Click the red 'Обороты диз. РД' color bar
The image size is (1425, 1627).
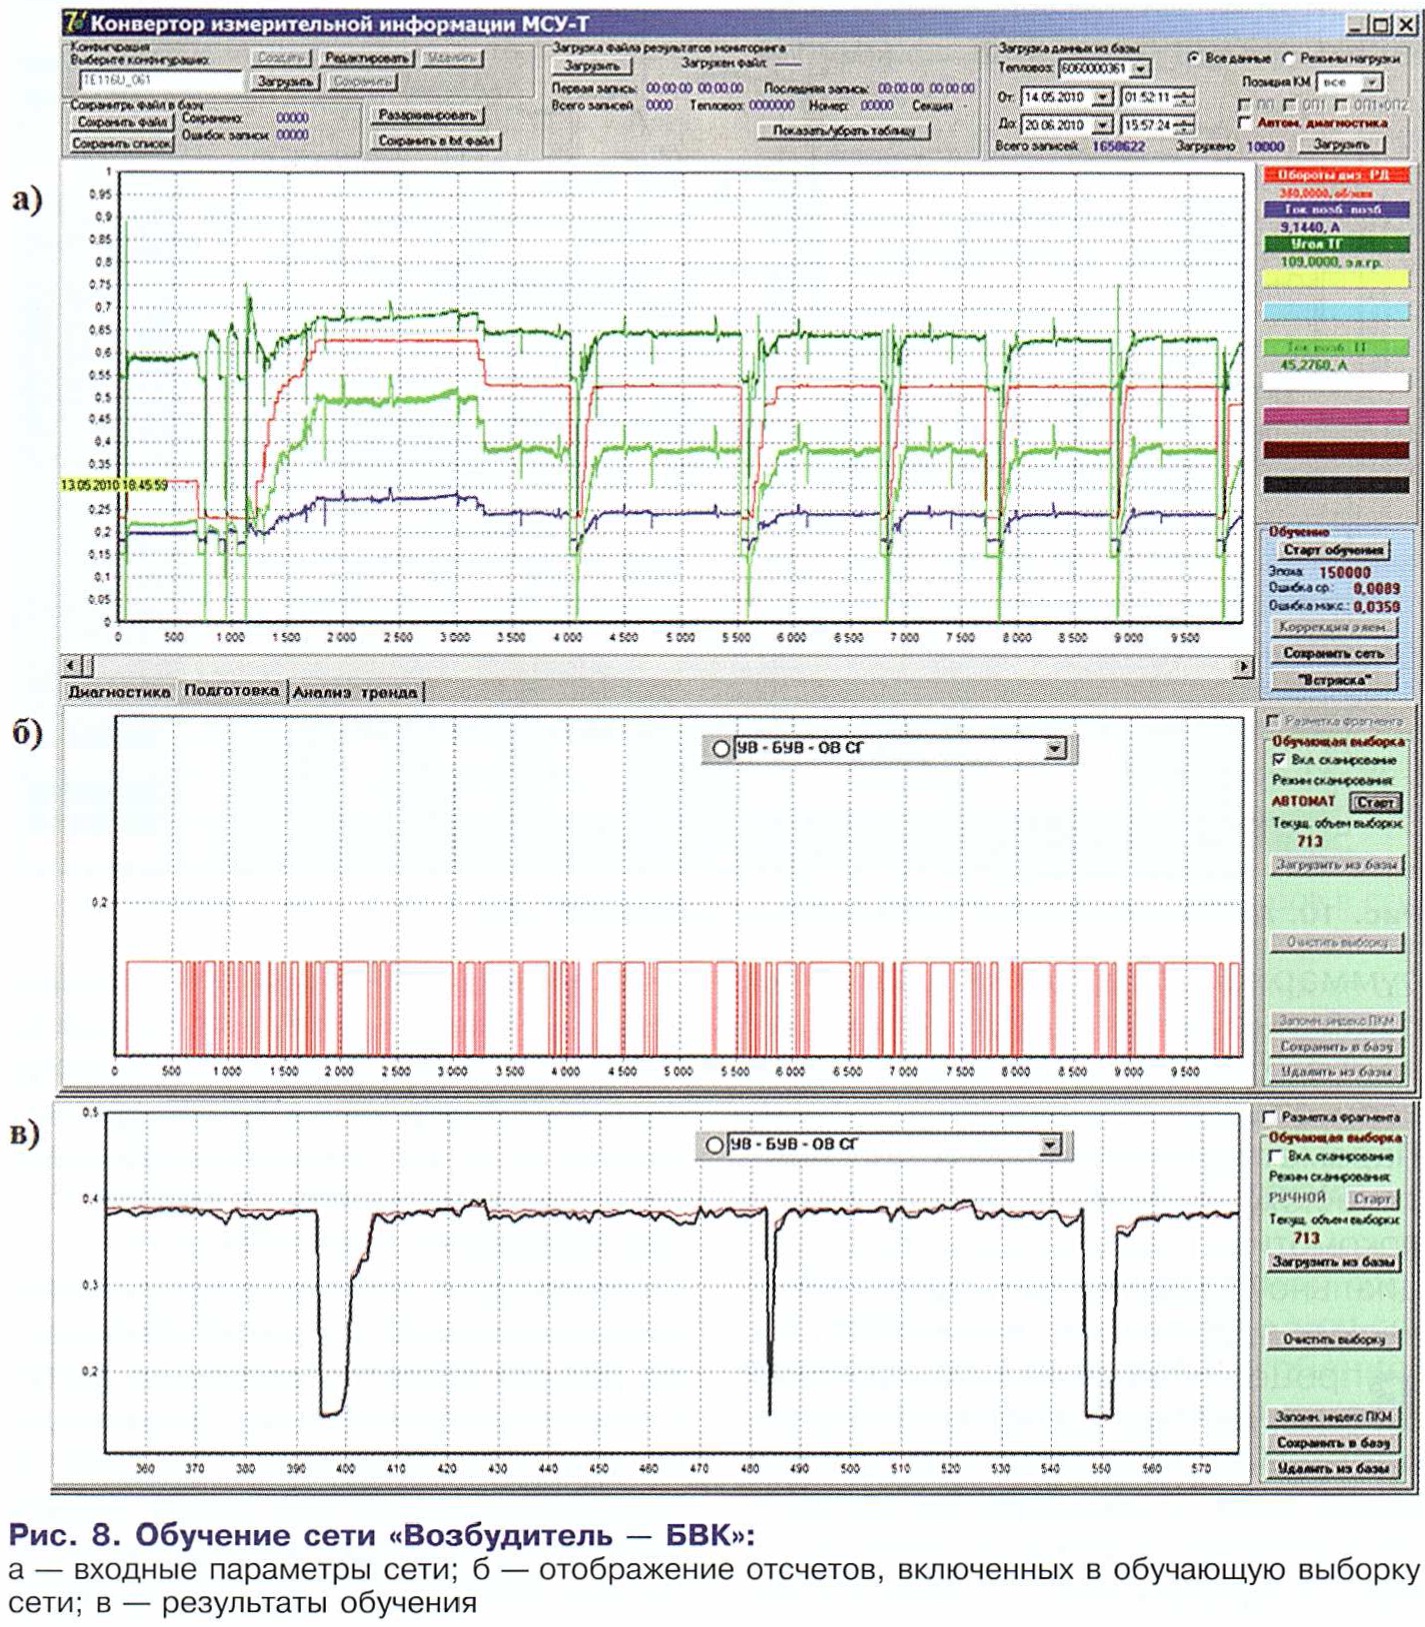(x=1335, y=175)
